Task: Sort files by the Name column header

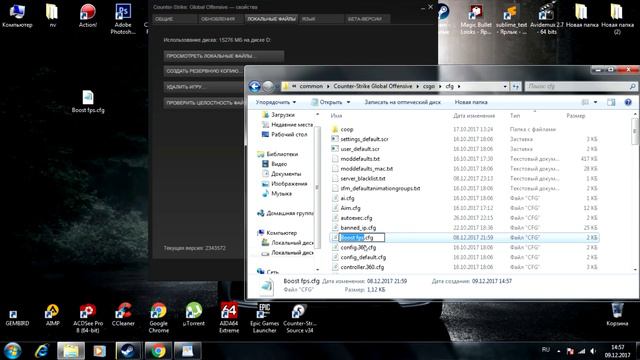Action: tap(336, 116)
